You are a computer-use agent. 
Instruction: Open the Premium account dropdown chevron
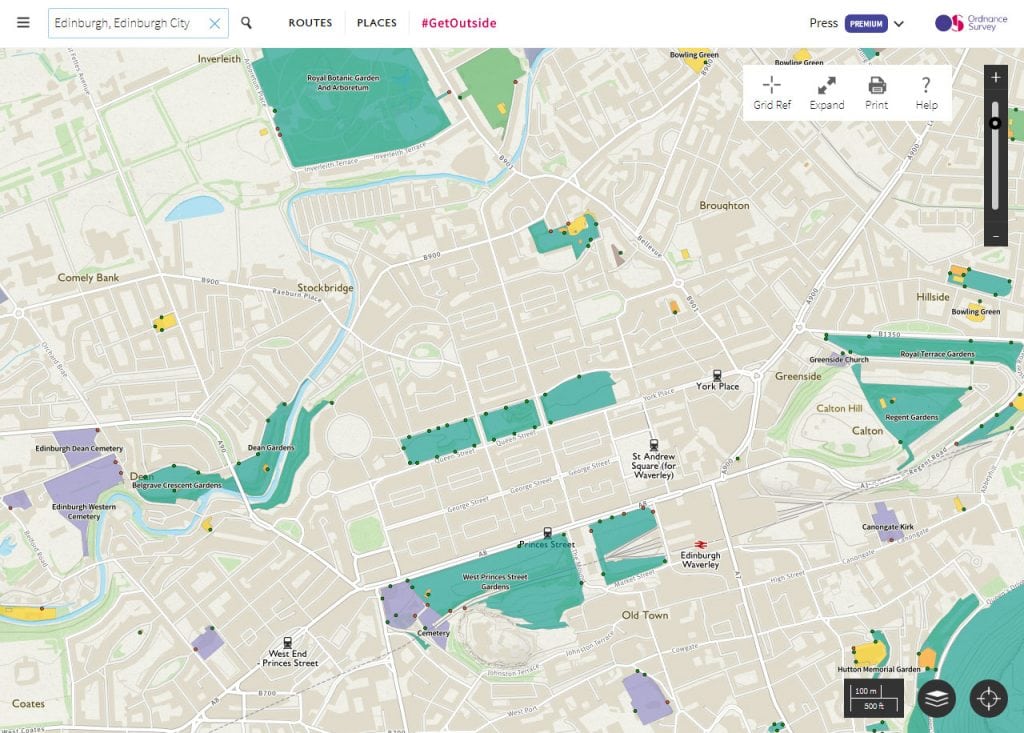point(898,23)
